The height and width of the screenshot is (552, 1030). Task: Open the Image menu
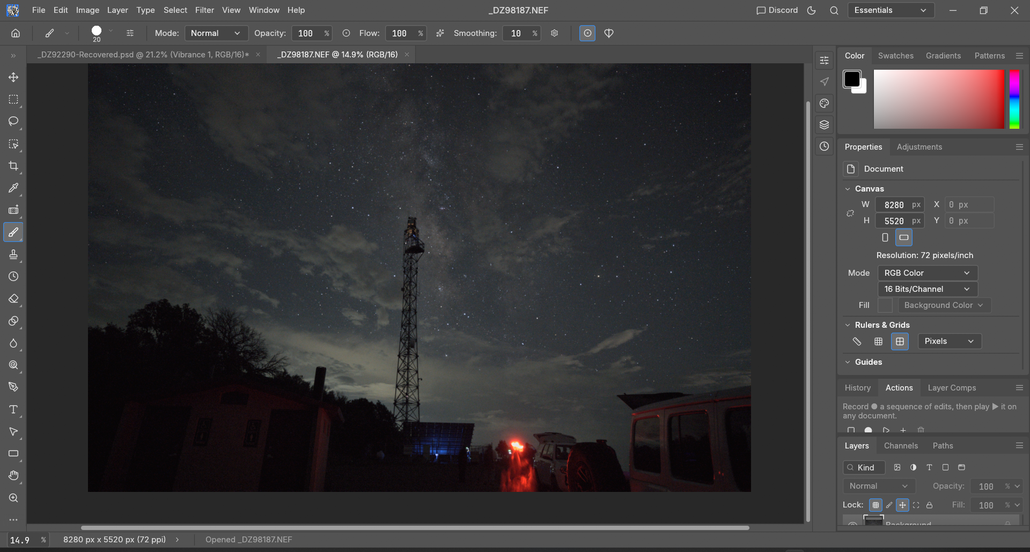(87, 11)
